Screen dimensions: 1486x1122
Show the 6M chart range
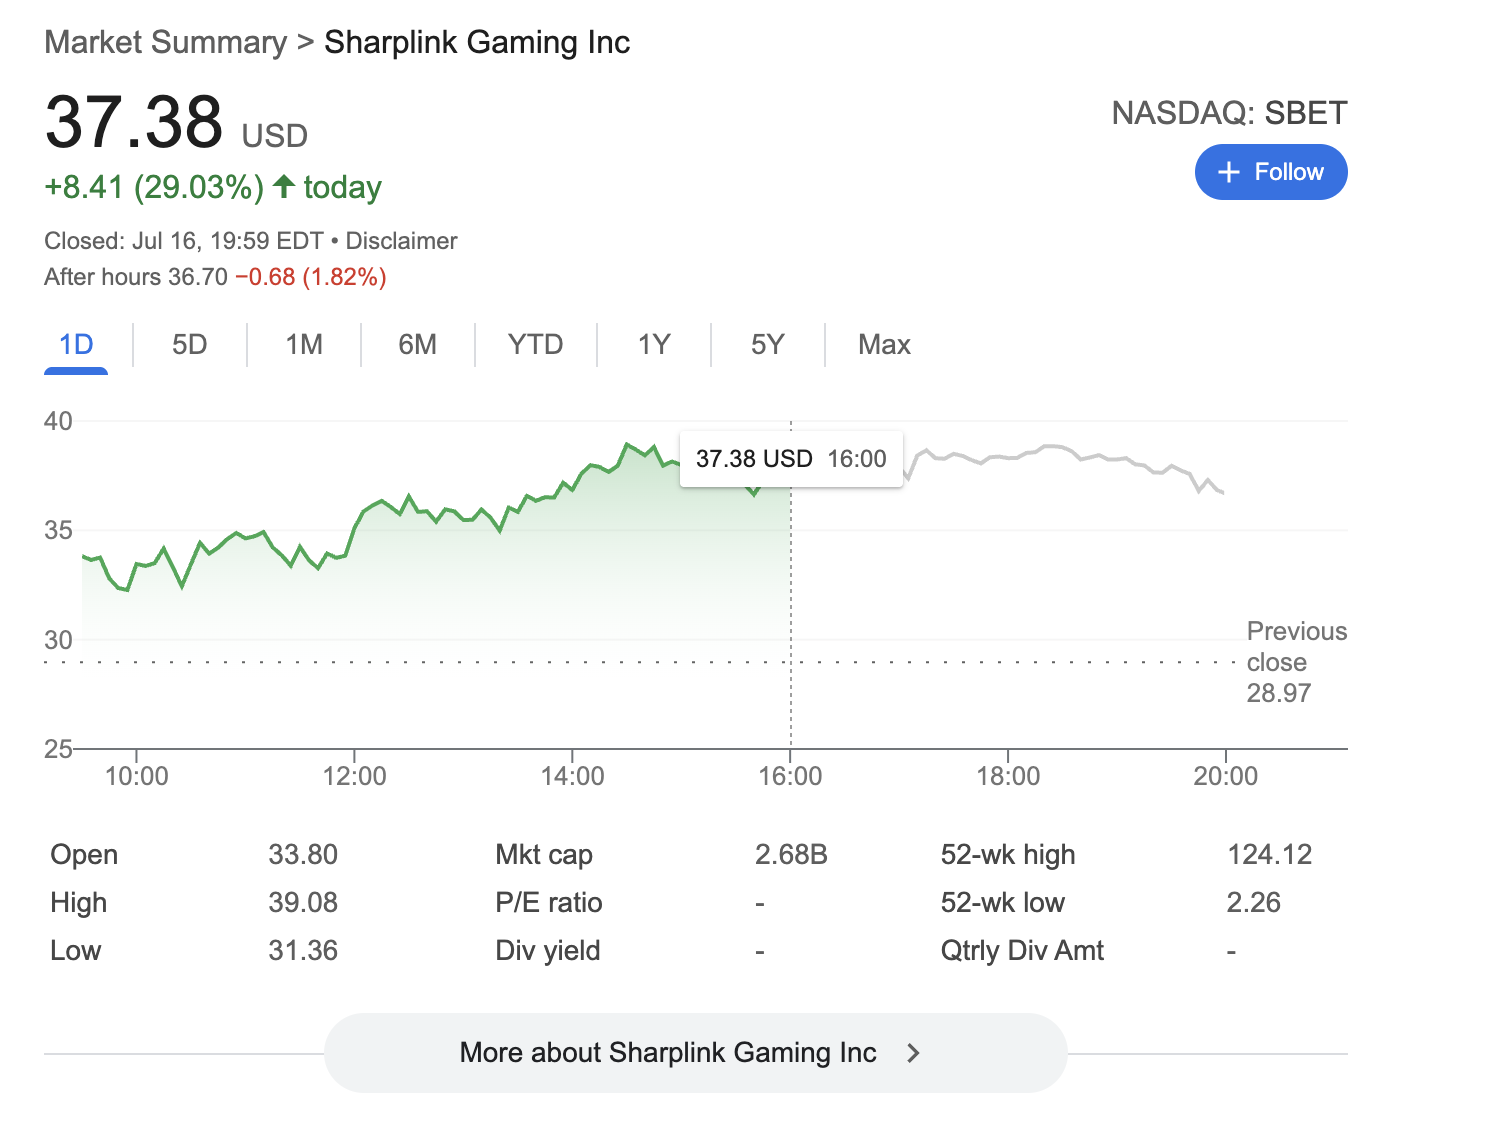pyautogui.click(x=417, y=345)
